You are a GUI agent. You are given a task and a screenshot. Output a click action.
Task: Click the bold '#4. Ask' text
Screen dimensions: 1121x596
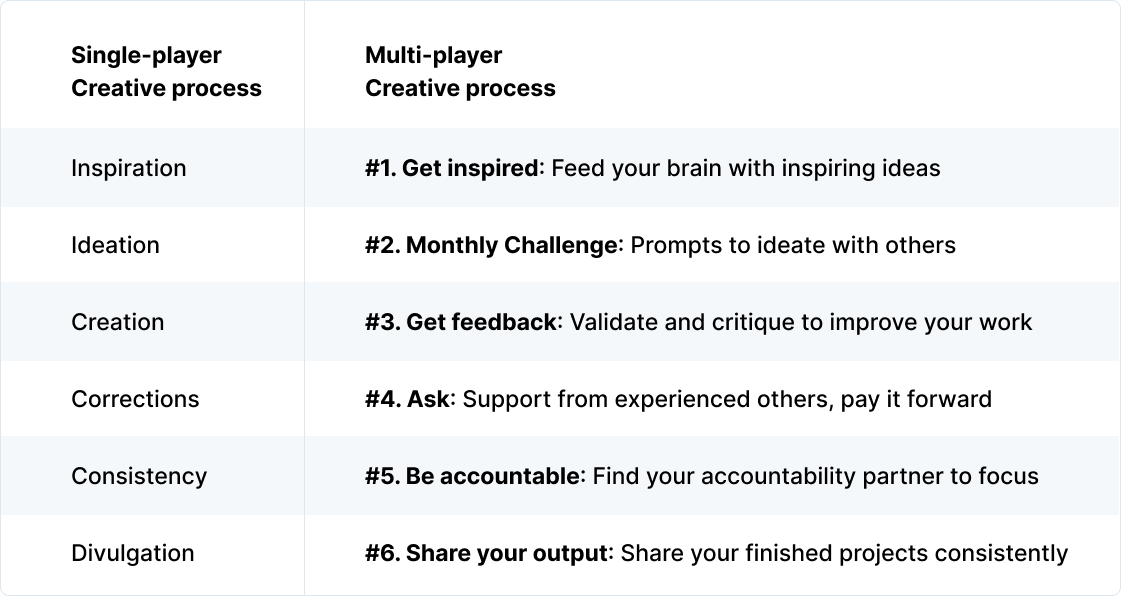408,399
